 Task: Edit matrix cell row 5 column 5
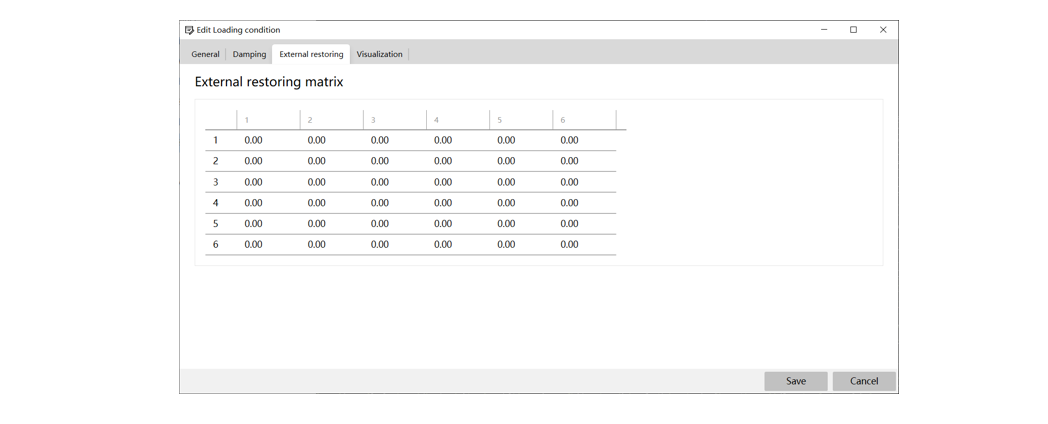(521, 223)
